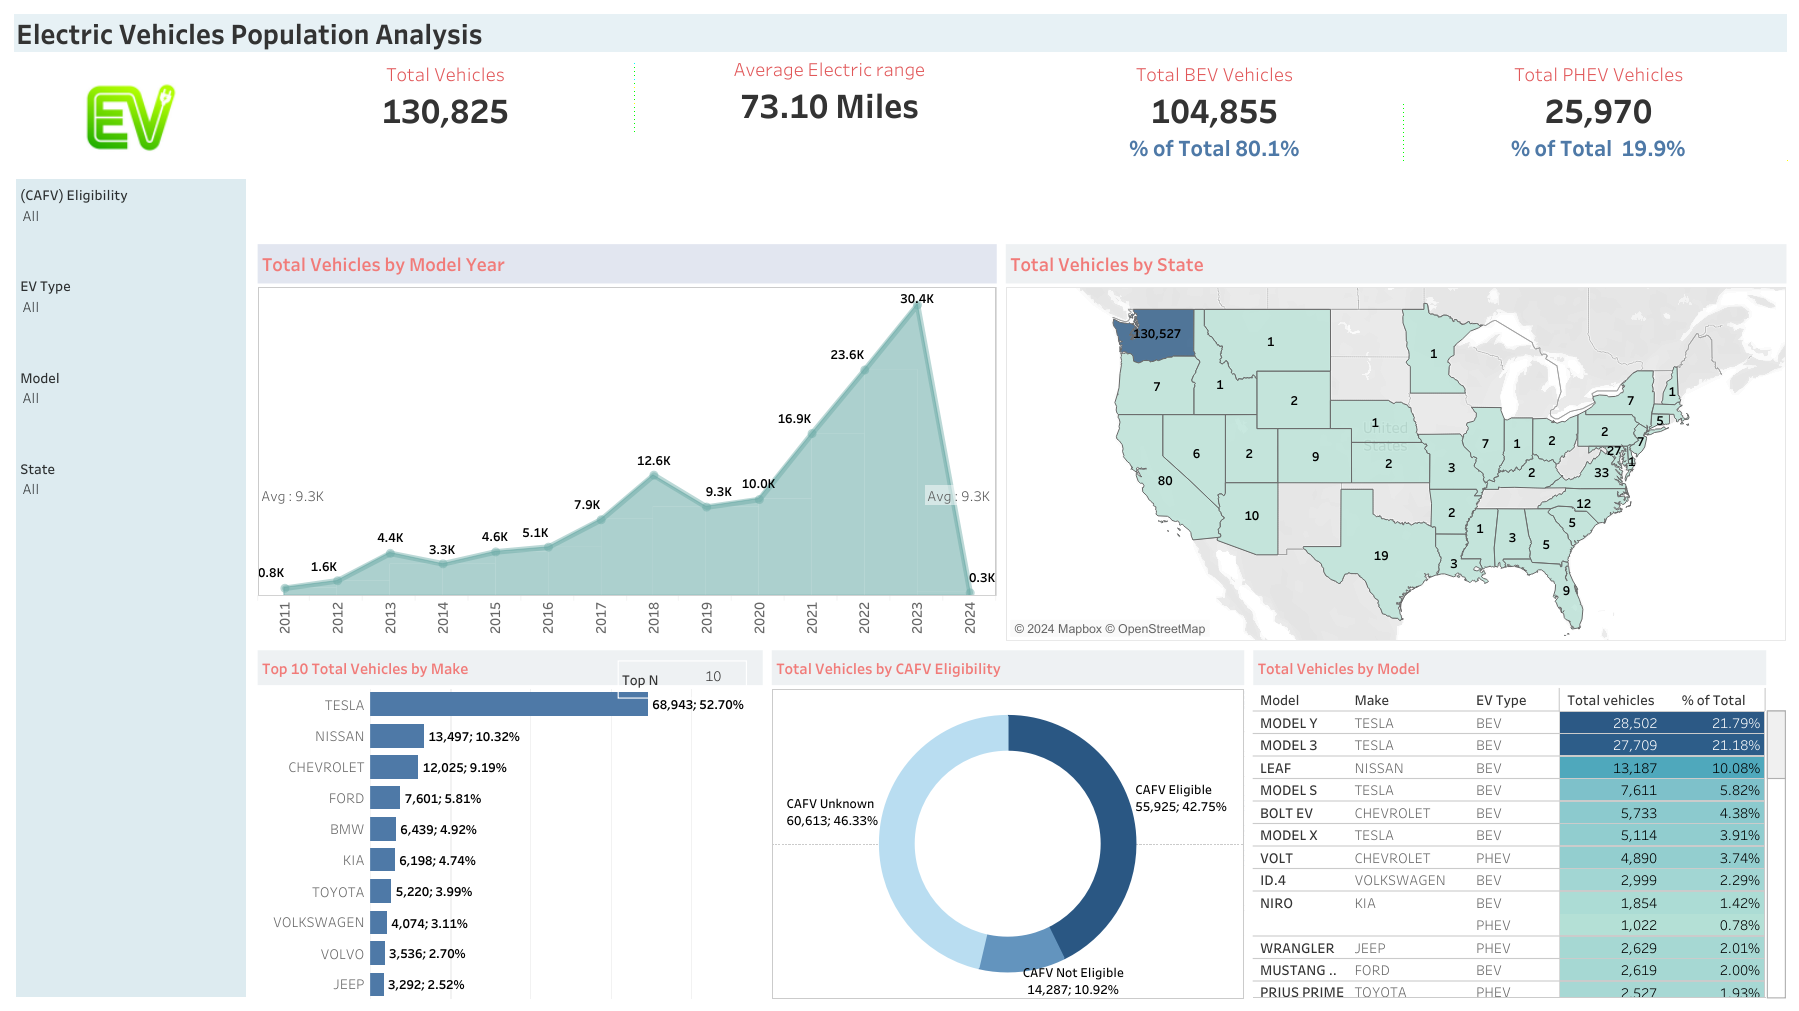
Task: Select the TOYOTA bar in makes chart
Action: (380, 891)
